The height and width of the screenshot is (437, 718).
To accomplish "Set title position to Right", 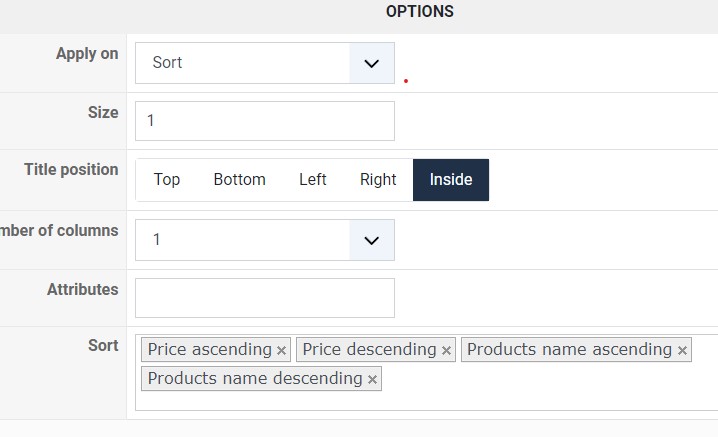I will (x=378, y=180).
